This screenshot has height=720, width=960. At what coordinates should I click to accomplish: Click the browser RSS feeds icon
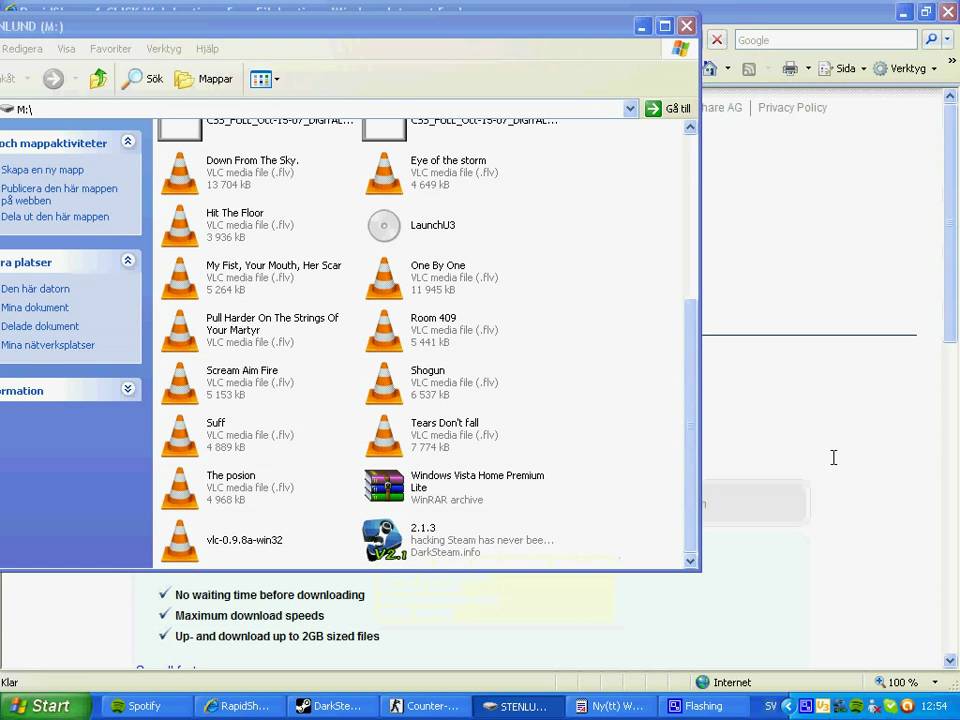[x=749, y=69]
